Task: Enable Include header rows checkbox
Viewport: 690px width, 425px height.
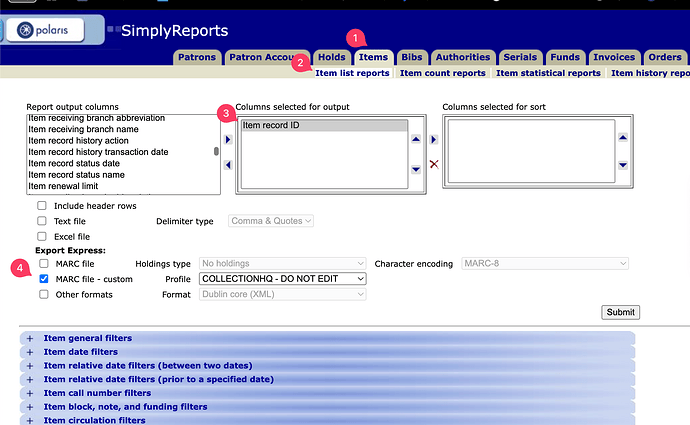Action: click(x=42, y=206)
